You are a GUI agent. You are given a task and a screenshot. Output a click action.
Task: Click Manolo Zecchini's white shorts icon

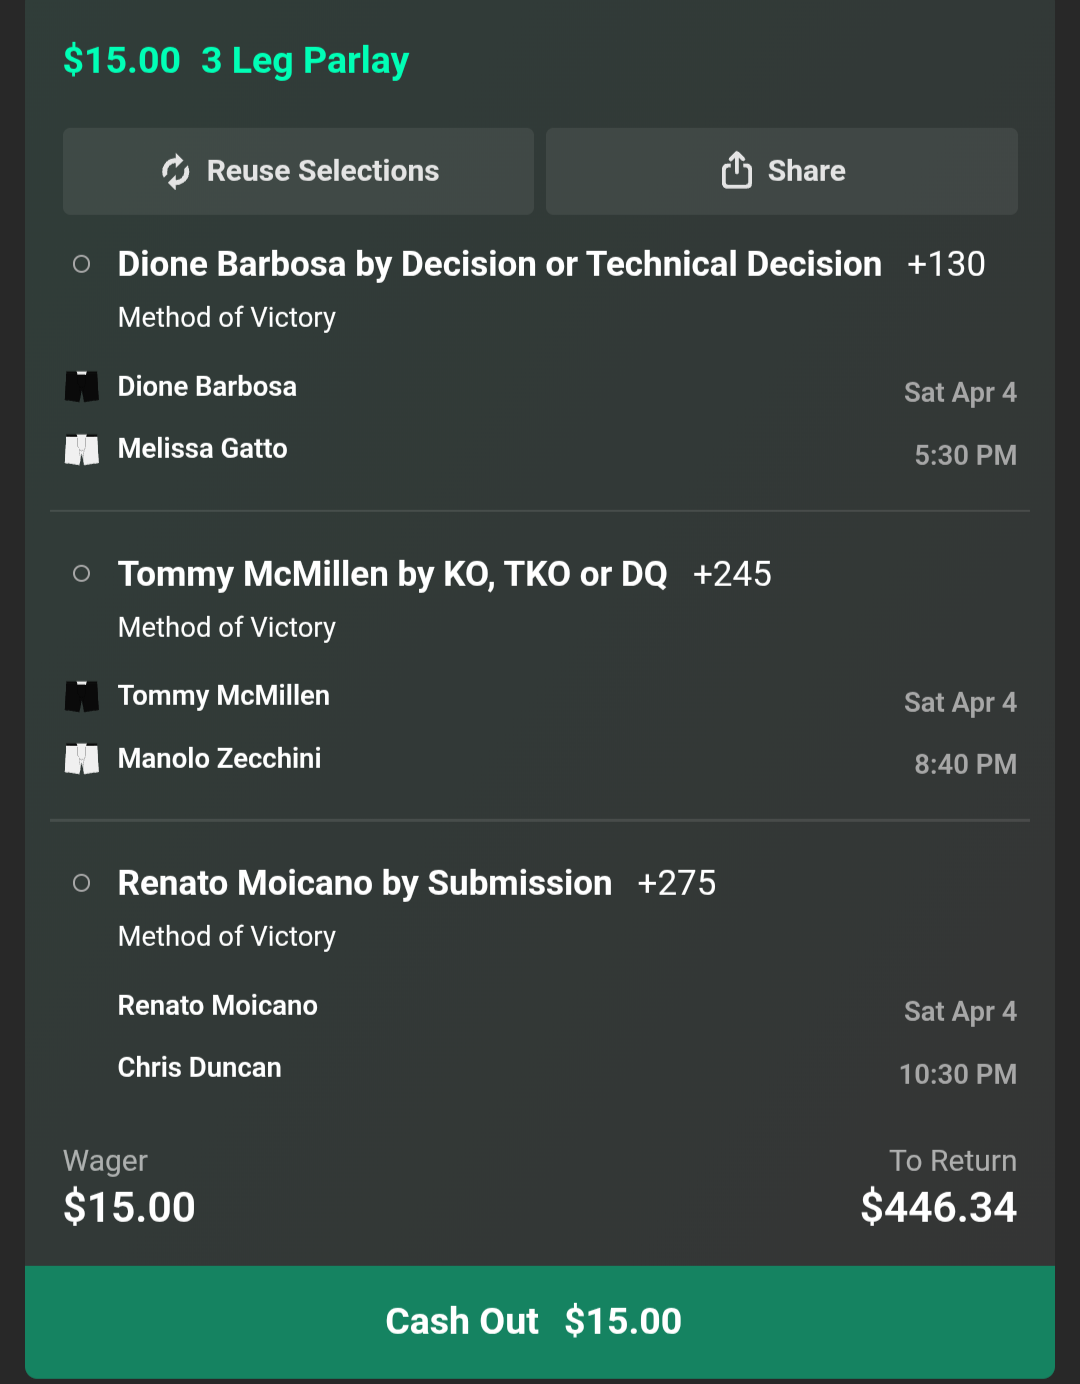[x=82, y=759]
